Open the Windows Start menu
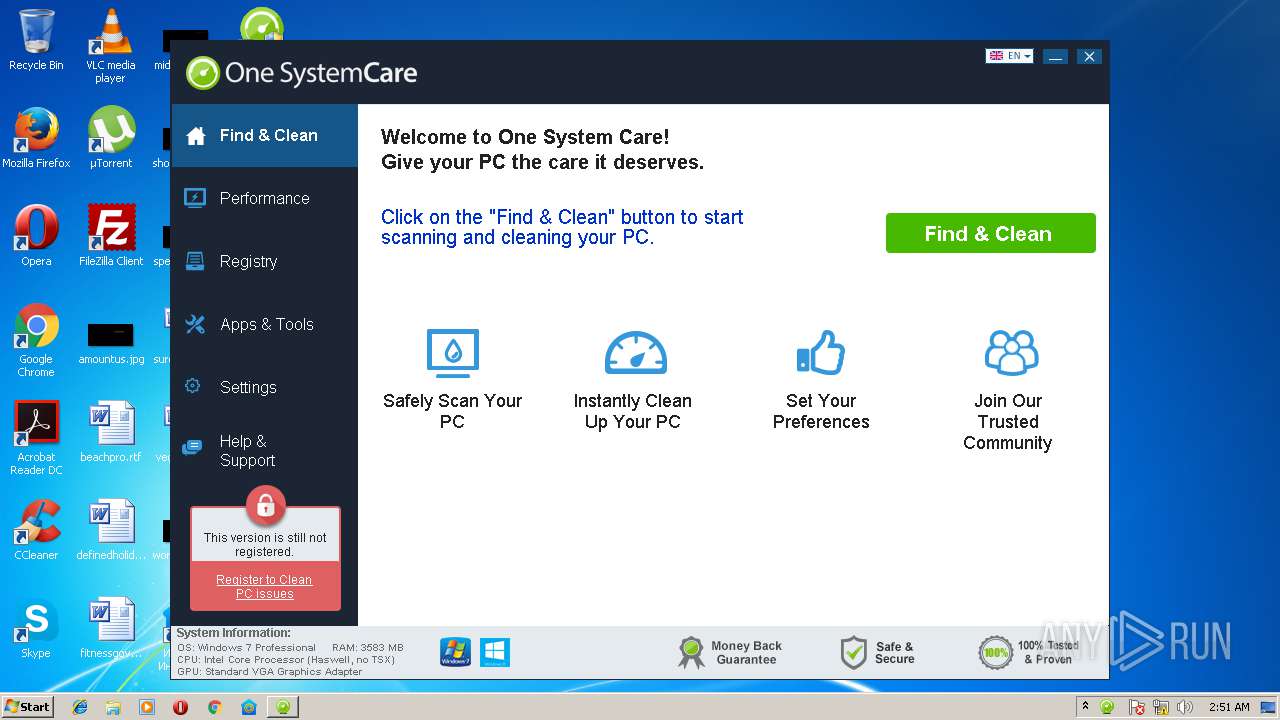This screenshot has width=1280, height=720. click(x=27, y=706)
